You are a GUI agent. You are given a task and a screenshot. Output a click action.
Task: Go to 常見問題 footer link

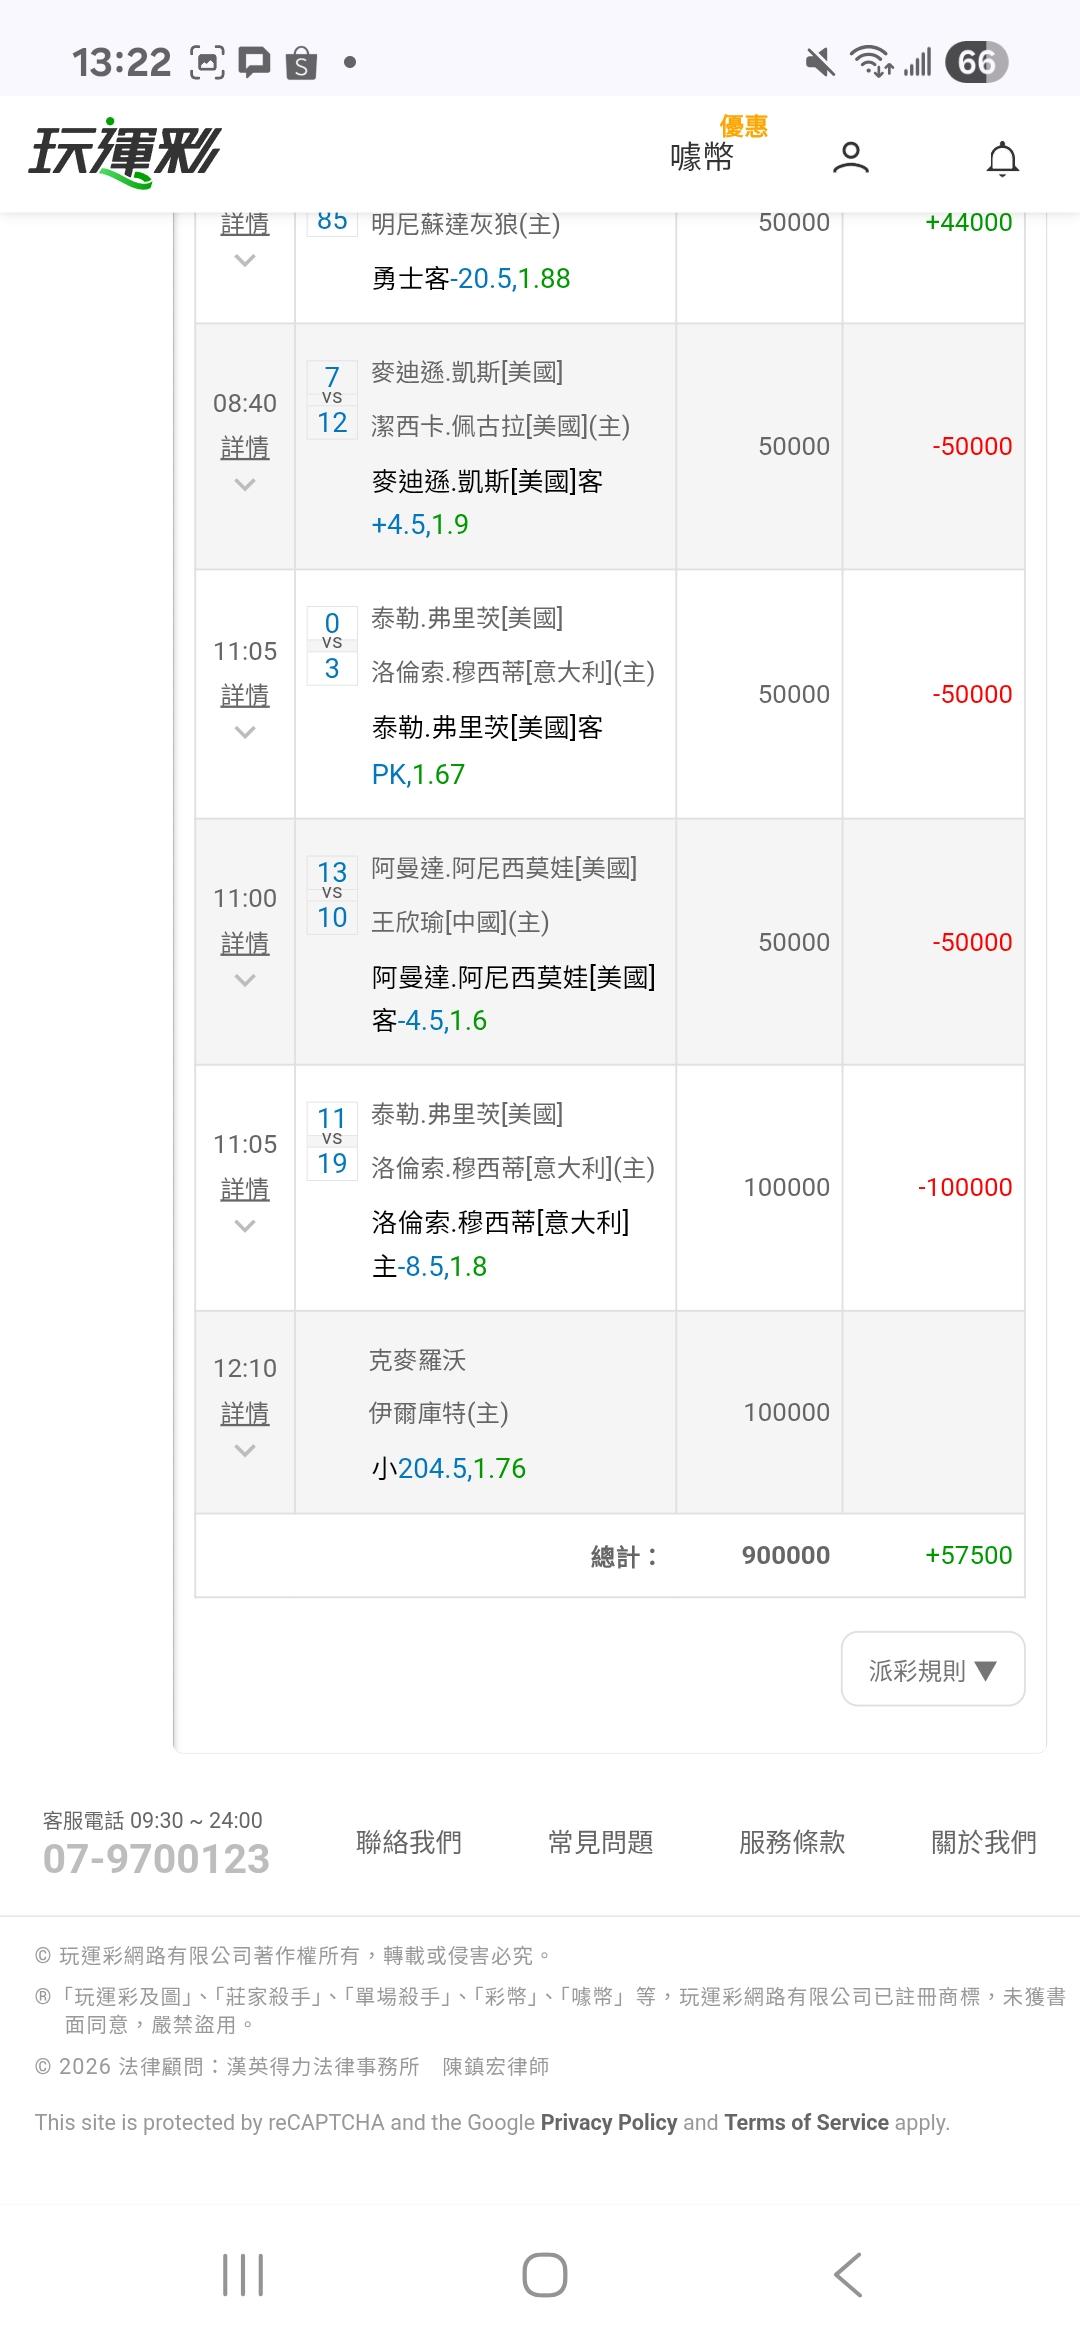(600, 1842)
